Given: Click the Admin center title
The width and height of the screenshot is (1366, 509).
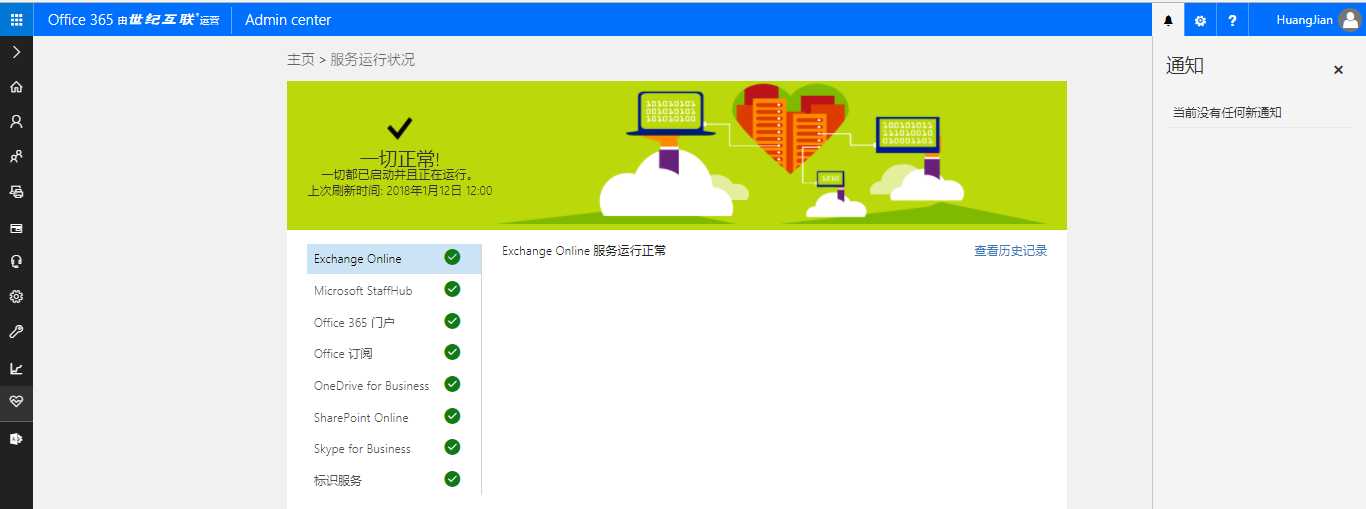Looking at the screenshot, I should point(288,20).
